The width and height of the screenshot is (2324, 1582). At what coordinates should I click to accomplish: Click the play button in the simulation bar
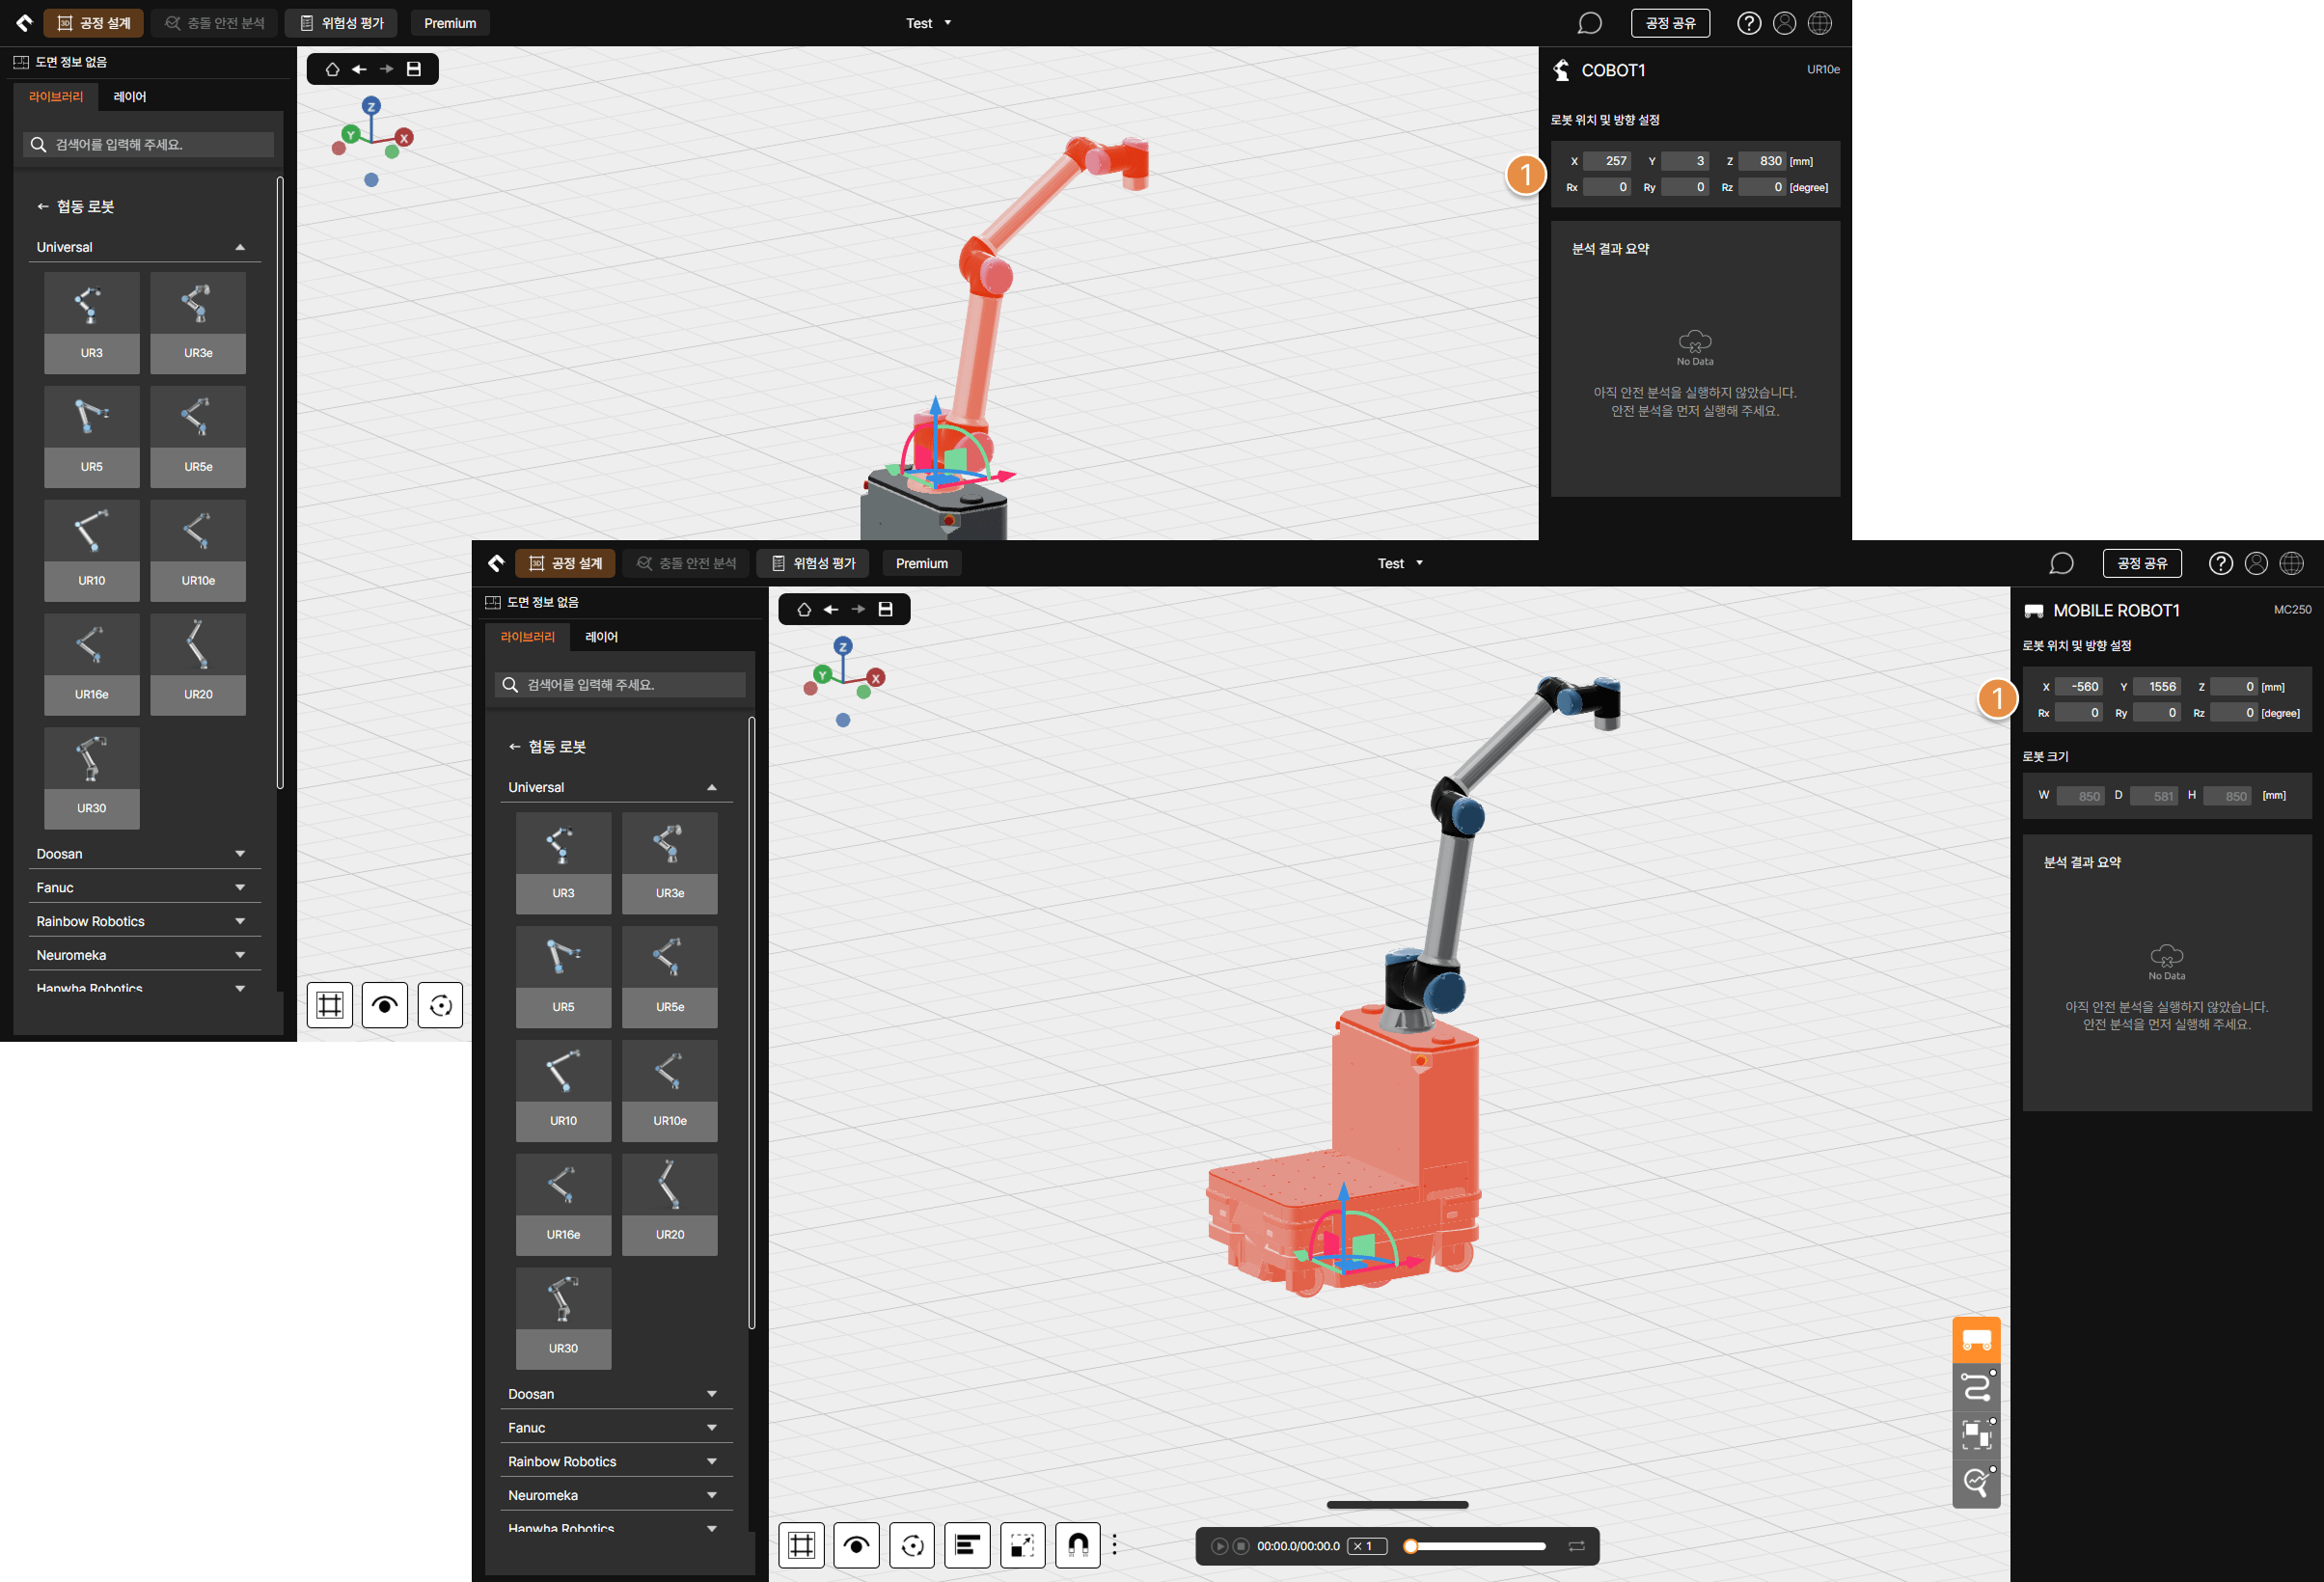(1219, 1546)
